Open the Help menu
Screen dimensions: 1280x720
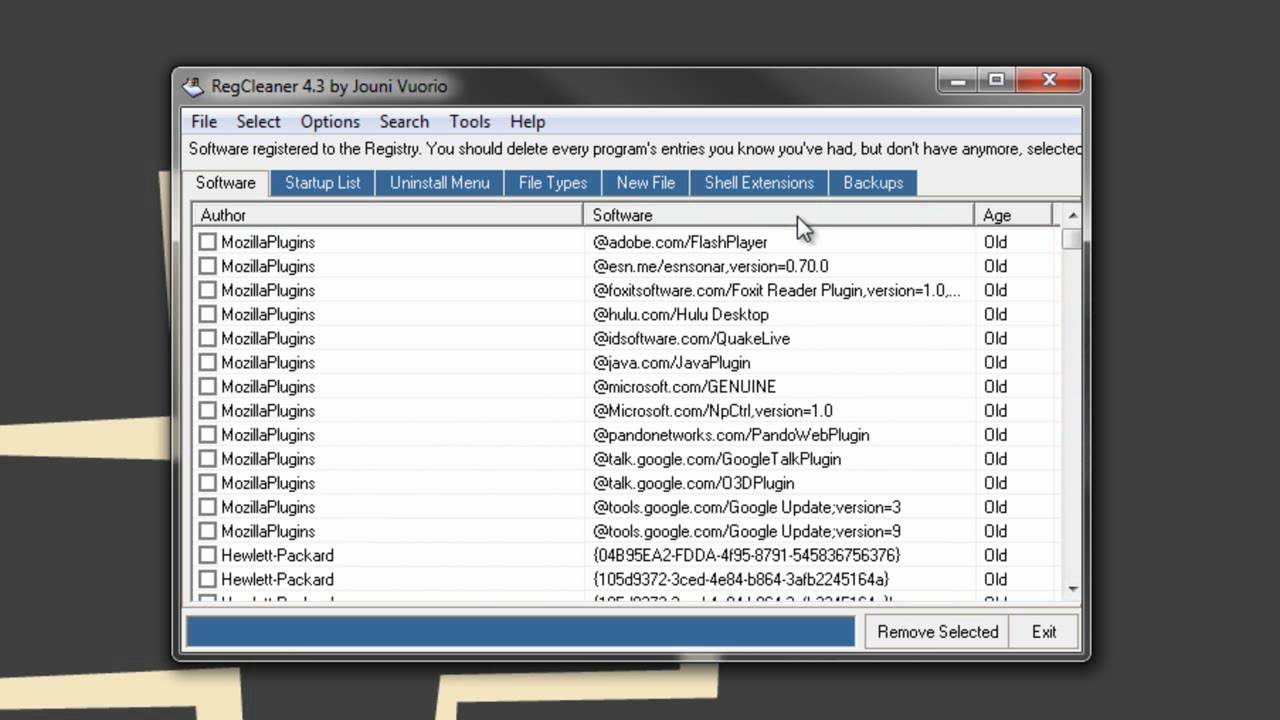(527, 121)
